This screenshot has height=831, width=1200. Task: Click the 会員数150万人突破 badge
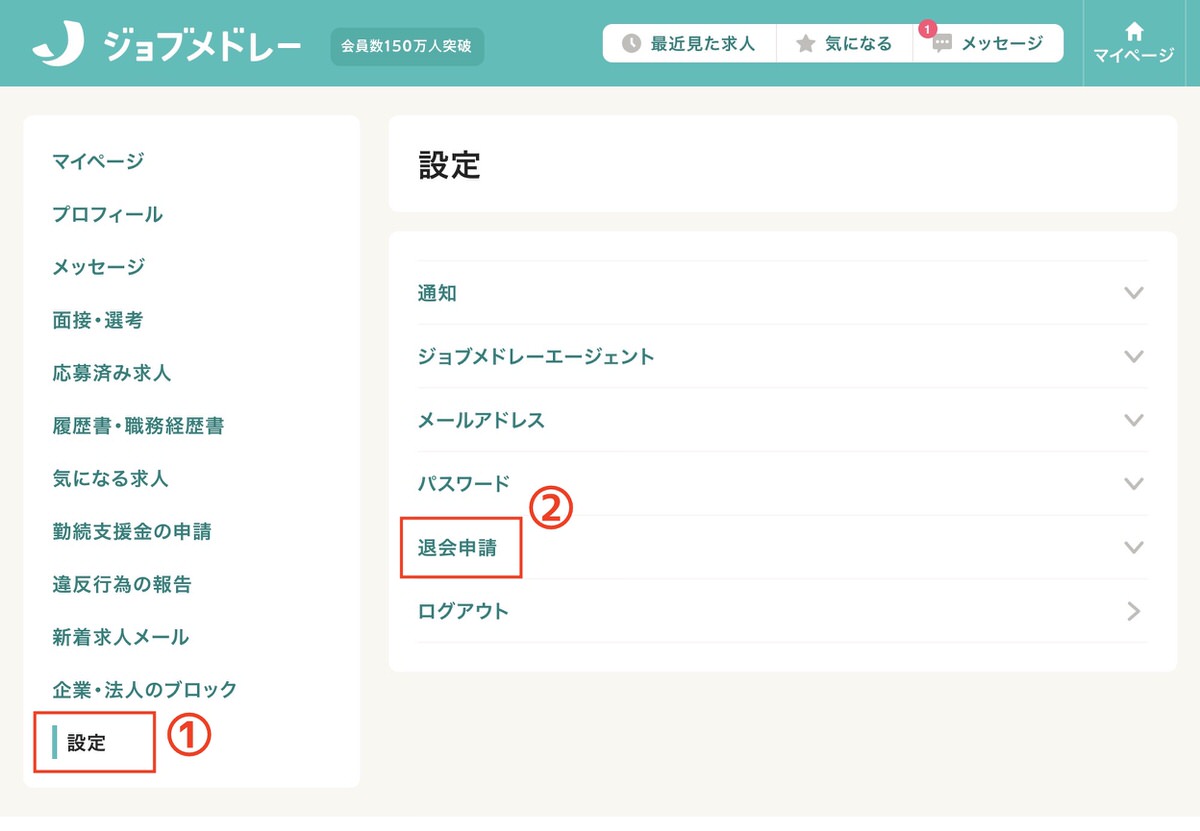pyautogui.click(x=407, y=46)
